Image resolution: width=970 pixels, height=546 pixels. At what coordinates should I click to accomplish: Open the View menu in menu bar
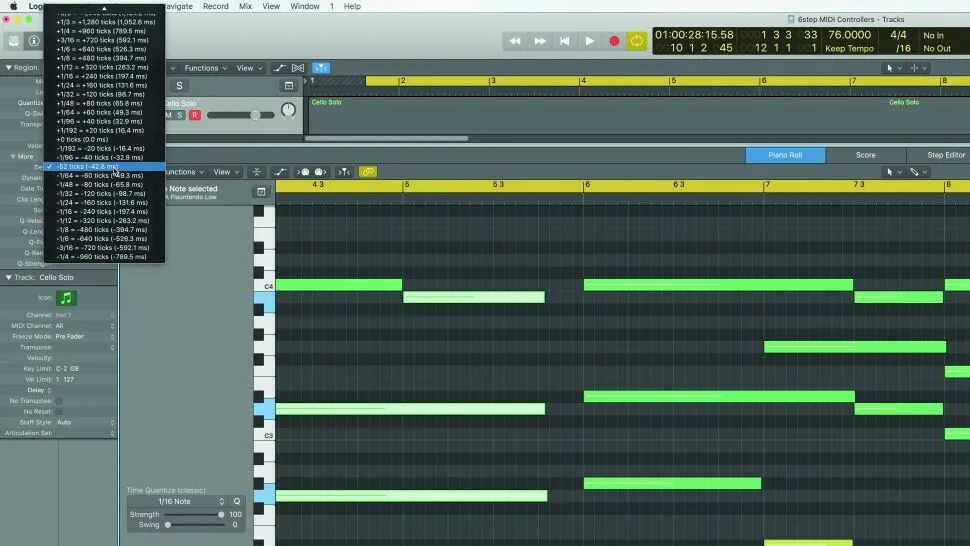click(271, 6)
